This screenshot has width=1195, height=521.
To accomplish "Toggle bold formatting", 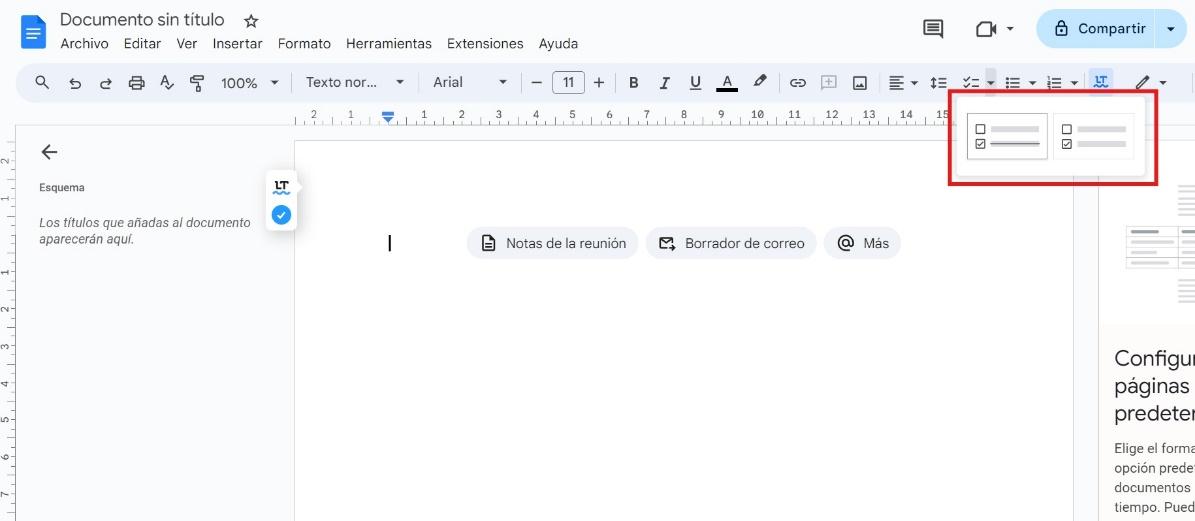I will tap(633, 82).
